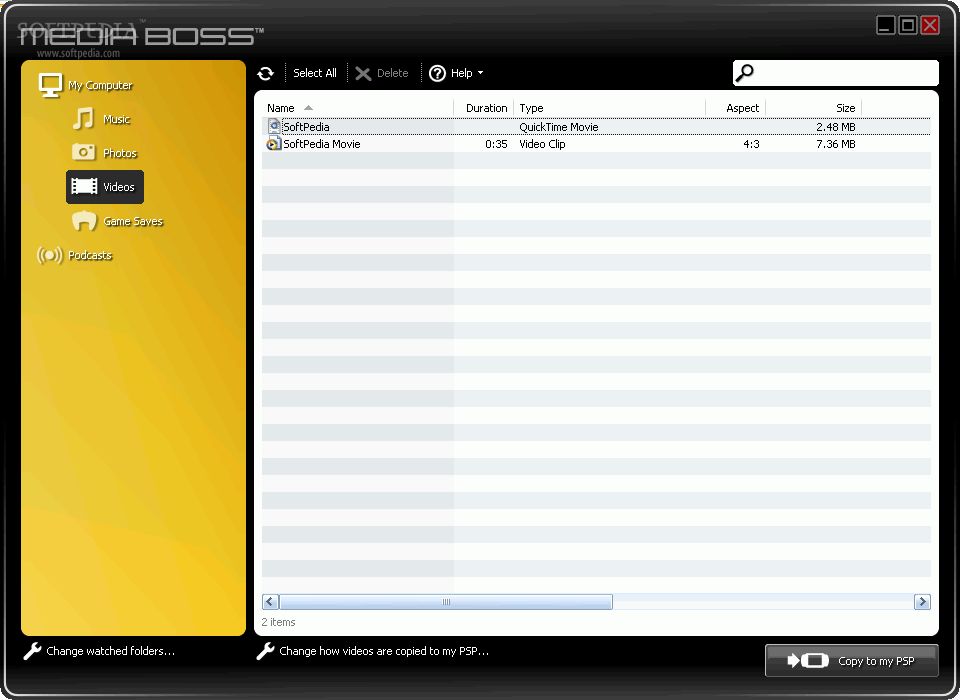Viewport: 960px width, 700px height.
Task: Click the Game Saves controller icon
Action: click(x=84, y=220)
